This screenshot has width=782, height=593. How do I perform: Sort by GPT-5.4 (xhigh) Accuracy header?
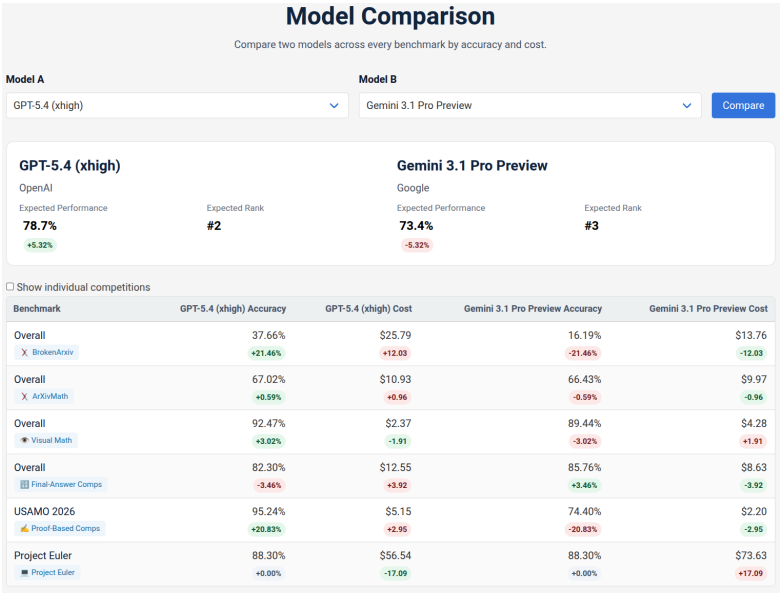(233, 309)
